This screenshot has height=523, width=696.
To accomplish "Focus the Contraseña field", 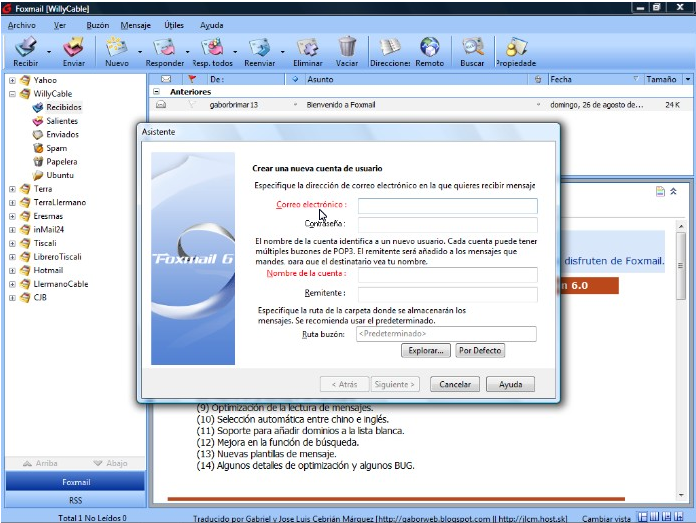I will click(x=447, y=224).
